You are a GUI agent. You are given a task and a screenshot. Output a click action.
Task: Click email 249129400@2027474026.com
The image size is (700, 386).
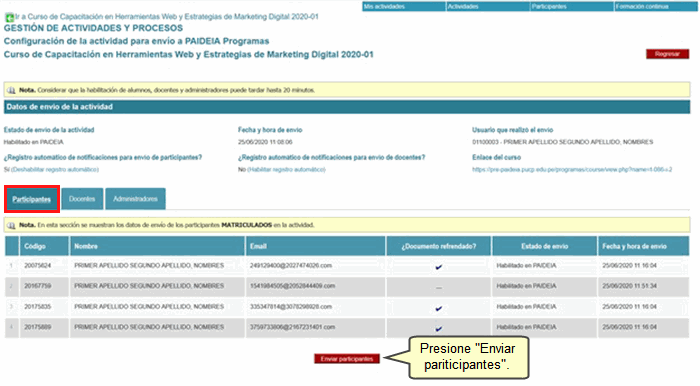coord(291,266)
